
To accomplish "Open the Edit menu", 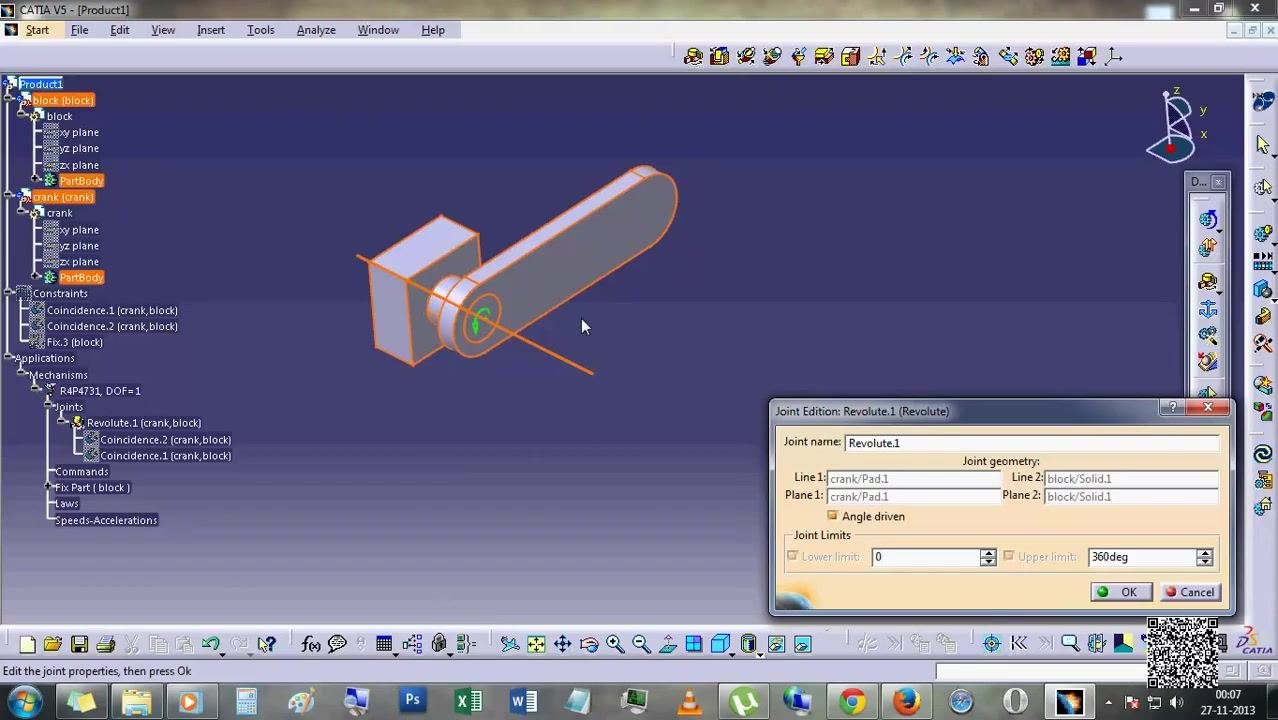I will pyautogui.click(x=119, y=30).
